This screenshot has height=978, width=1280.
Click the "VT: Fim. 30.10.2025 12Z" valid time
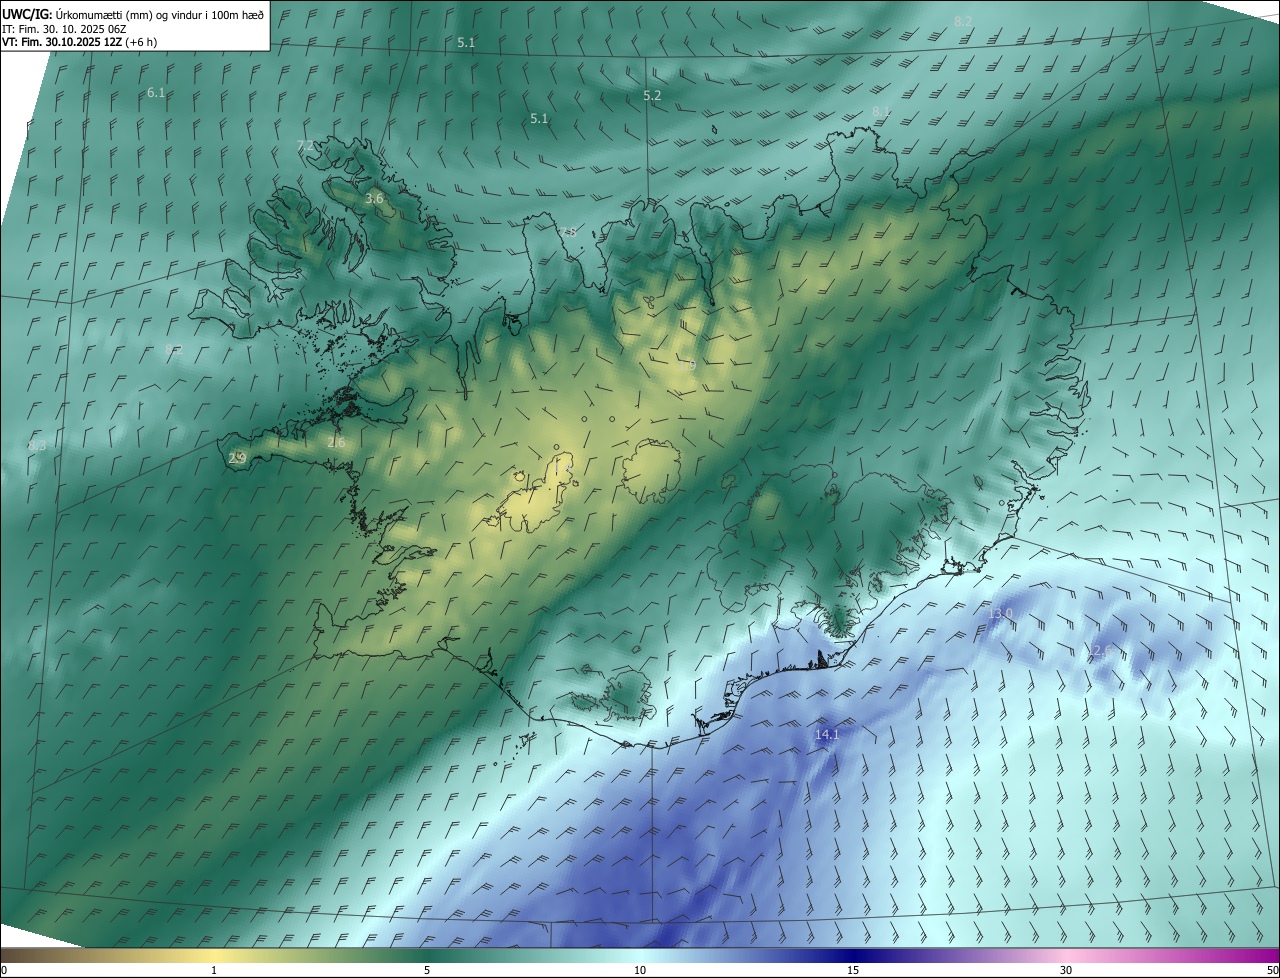coord(62,42)
